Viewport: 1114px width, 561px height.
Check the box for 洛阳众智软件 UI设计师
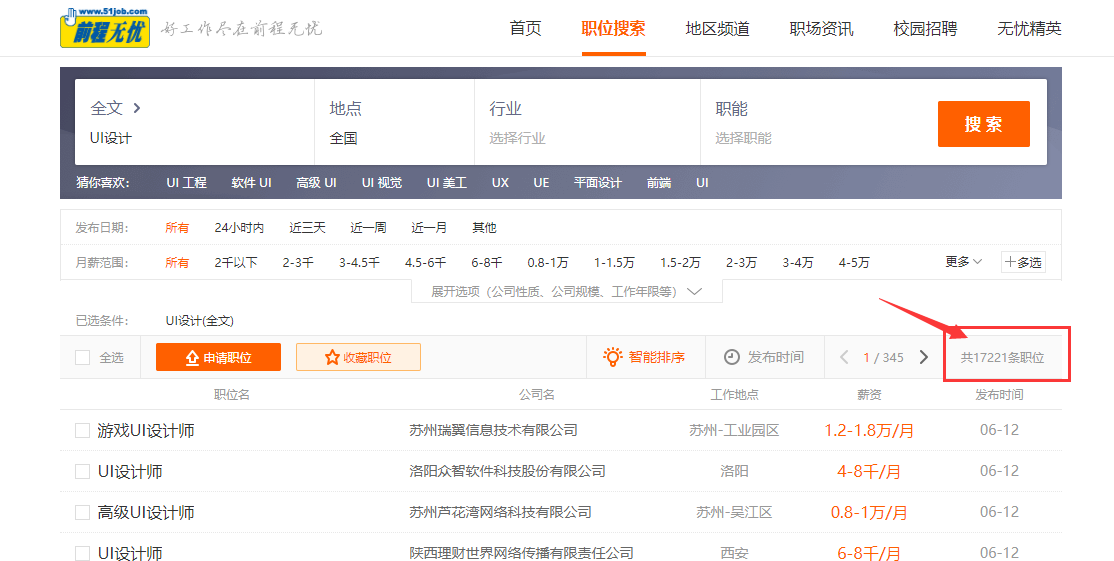(x=82, y=472)
